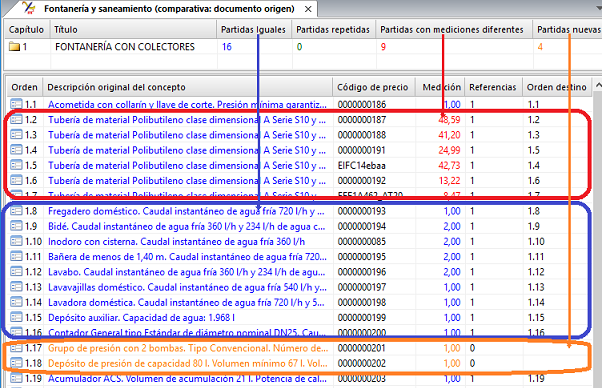The image size is (603, 389).
Task: Click the row icon for item 1.15
Action: pos(16,318)
